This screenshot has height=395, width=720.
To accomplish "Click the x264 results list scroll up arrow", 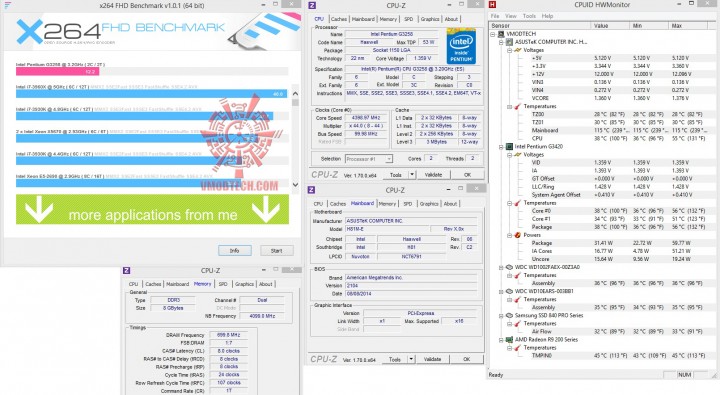I will pyautogui.click(x=295, y=94).
